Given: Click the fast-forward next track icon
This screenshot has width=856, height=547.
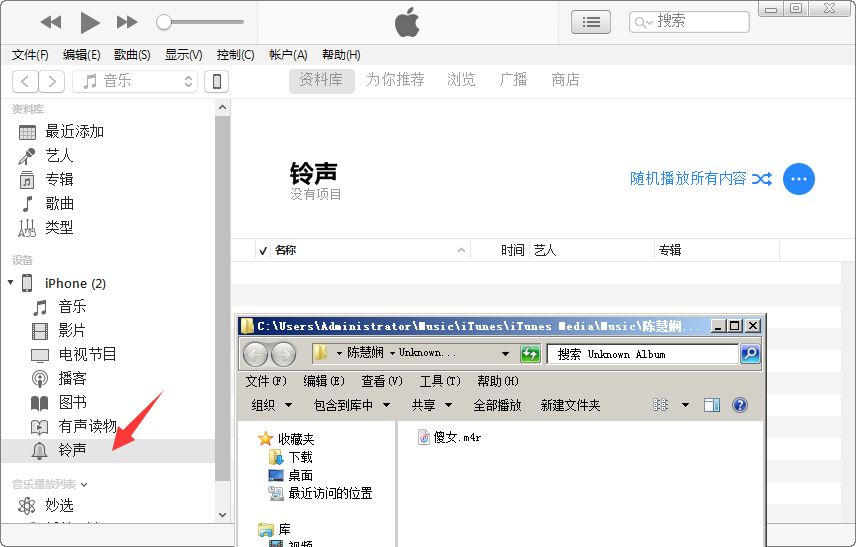Looking at the screenshot, I should 127,22.
